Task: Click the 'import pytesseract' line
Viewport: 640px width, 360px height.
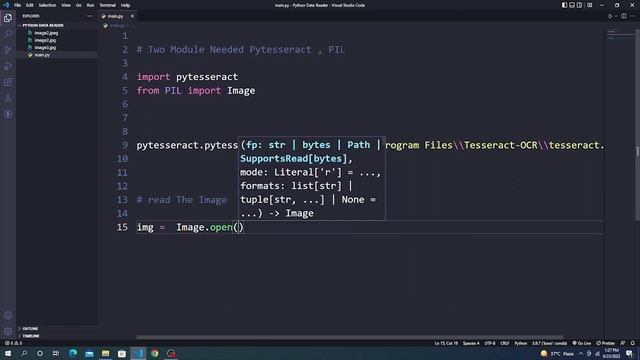Action: [187, 77]
